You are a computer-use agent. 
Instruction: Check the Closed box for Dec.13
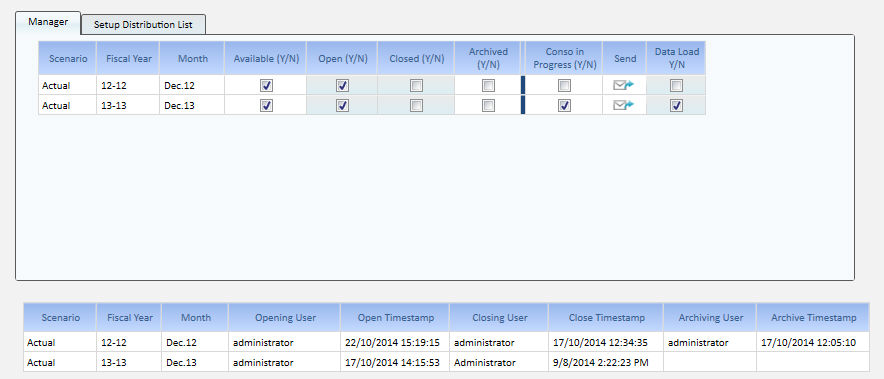click(416, 105)
